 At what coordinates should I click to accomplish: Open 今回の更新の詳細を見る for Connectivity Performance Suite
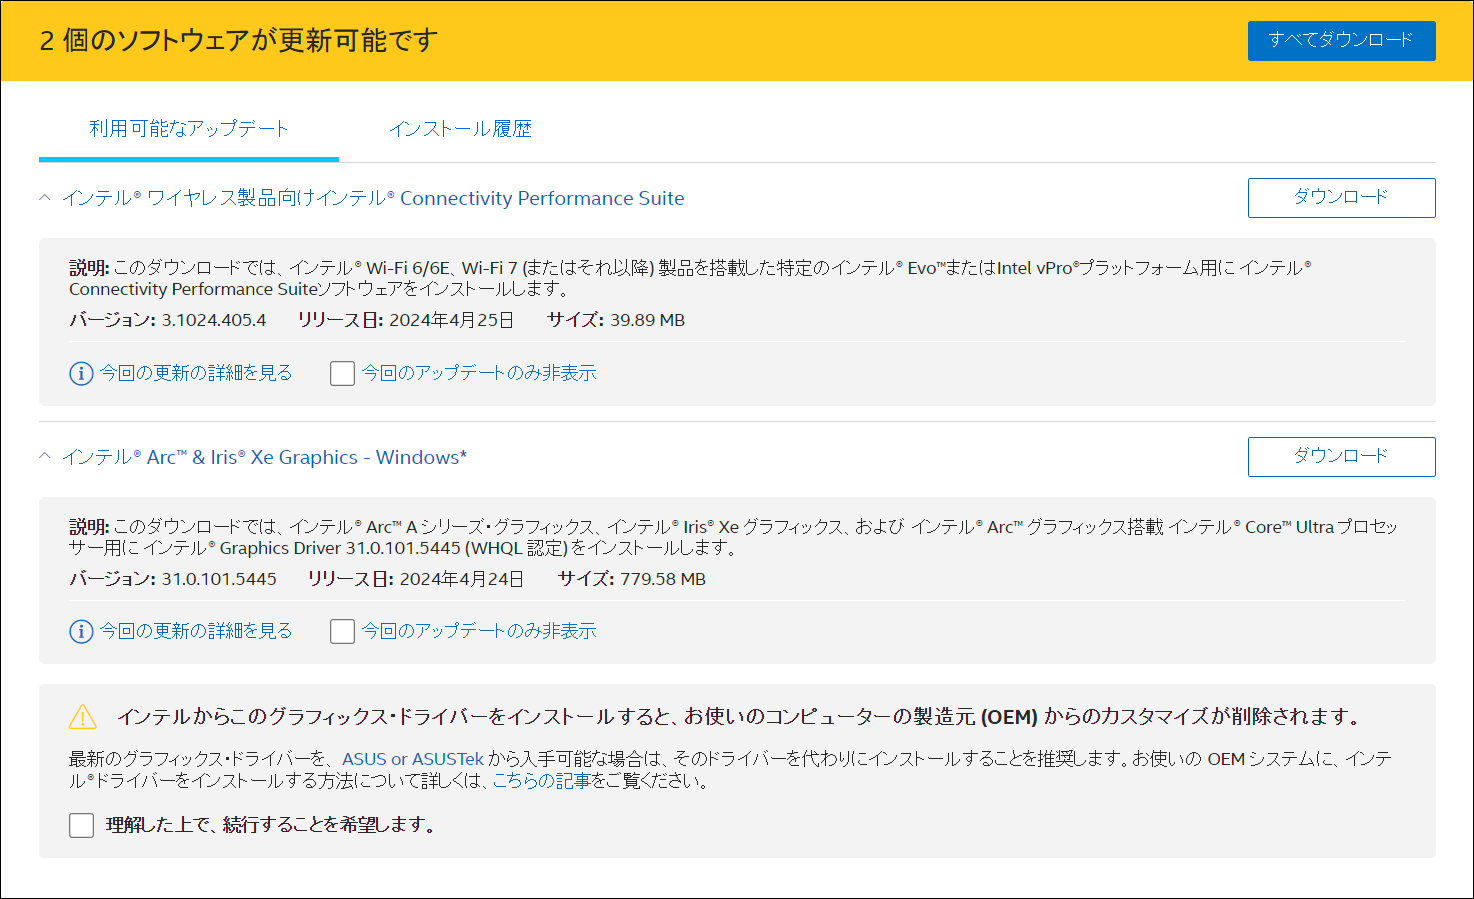[196, 373]
